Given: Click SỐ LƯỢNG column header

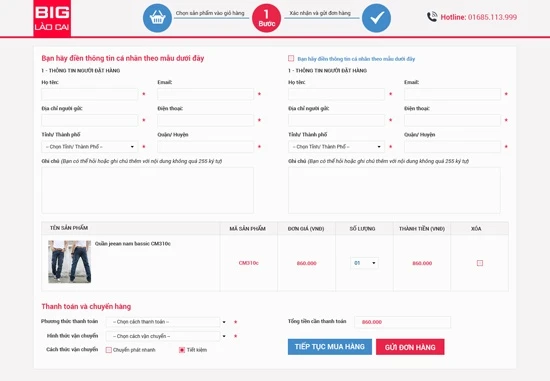Looking at the screenshot, I should (x=362, y=229).
